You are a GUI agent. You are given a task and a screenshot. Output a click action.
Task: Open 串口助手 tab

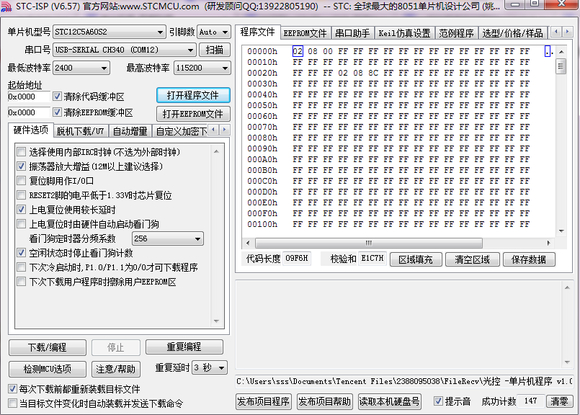pyautogui.click(x=352, y=33)
